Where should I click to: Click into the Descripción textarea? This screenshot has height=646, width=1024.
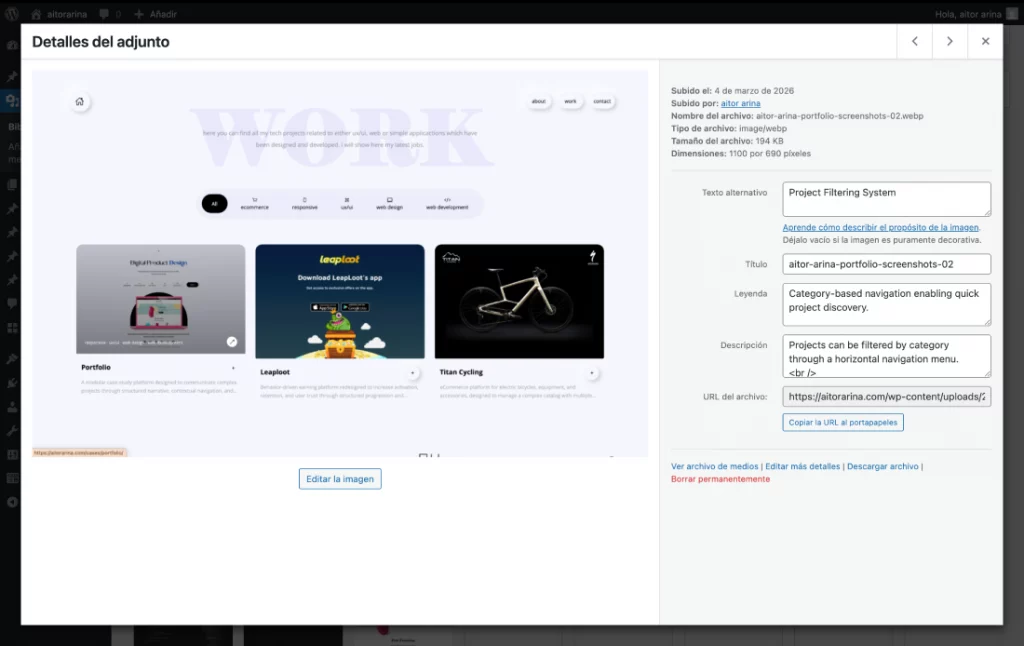pos(886,355)
